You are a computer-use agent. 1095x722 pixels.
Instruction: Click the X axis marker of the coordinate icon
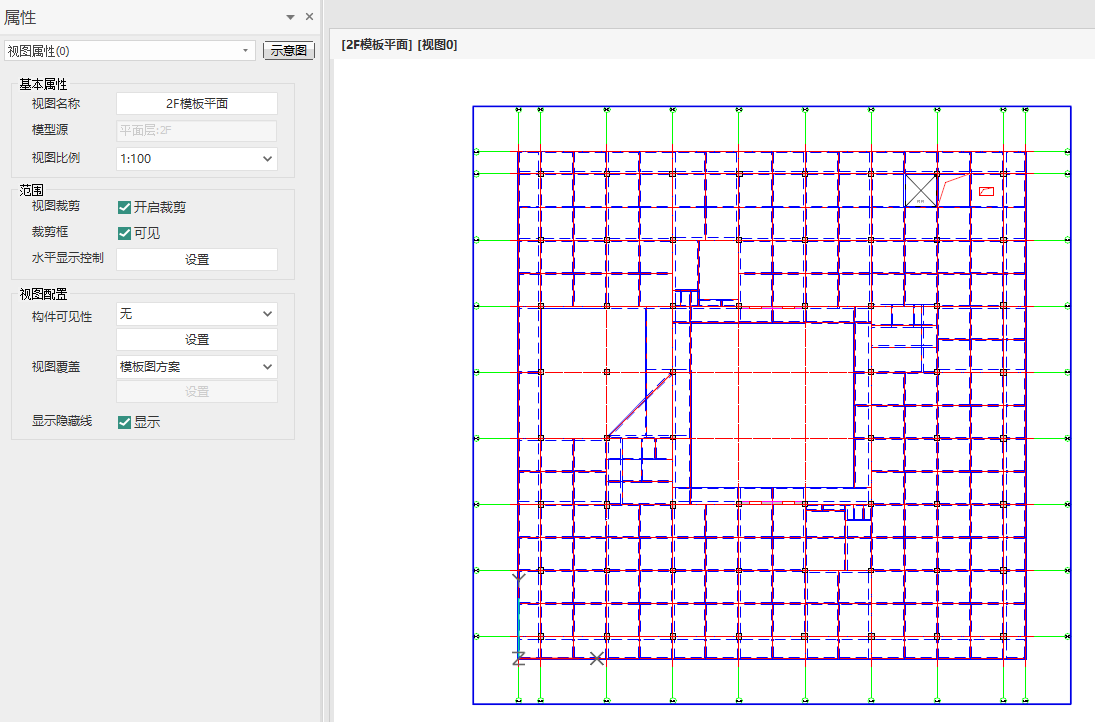coord(596,658)
